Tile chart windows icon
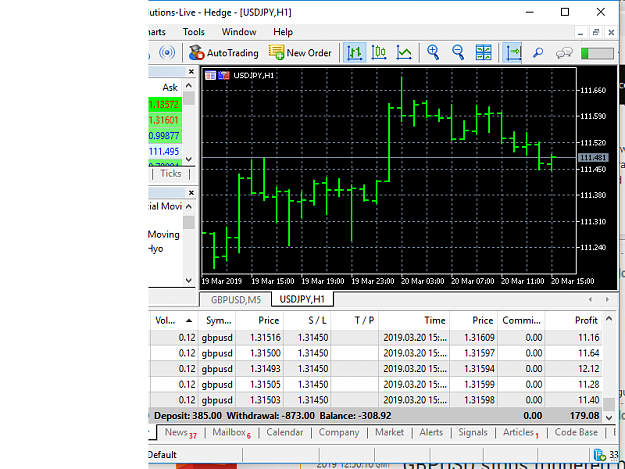The height and width of the screenshot is (469, 625). [483, 53]
